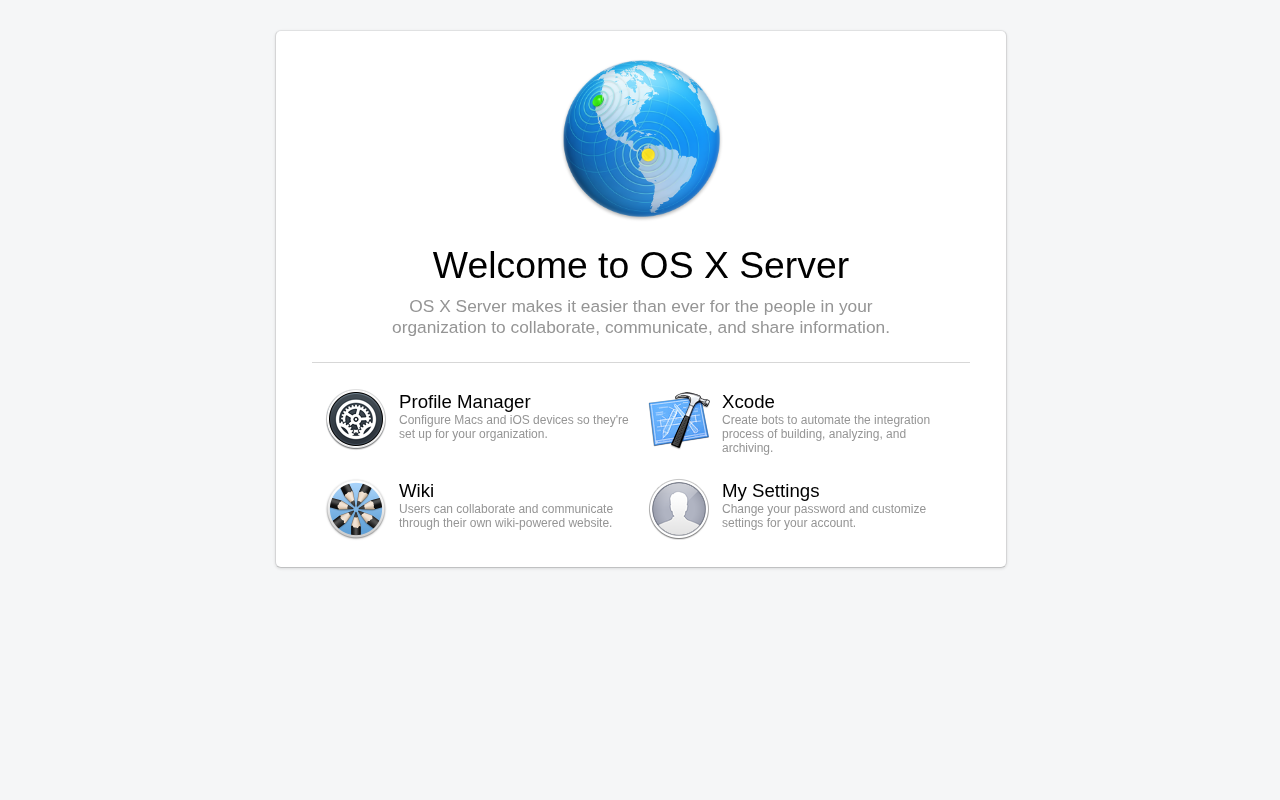1280x800 pixels.
Task: Click text "Change your password and customize"
Action: point(824,509)
